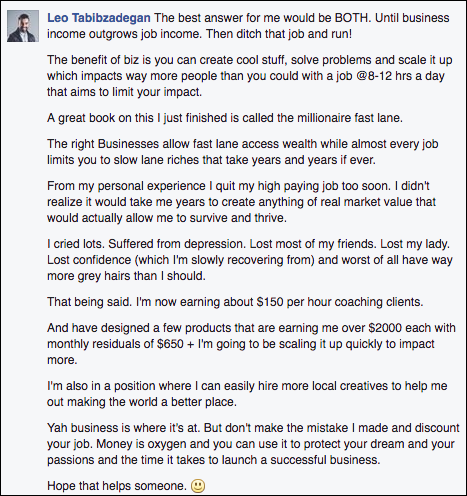Click the paragraph starting 'I'm also in a position'
This screenshot has height=496, width=467.
[247, 394]
